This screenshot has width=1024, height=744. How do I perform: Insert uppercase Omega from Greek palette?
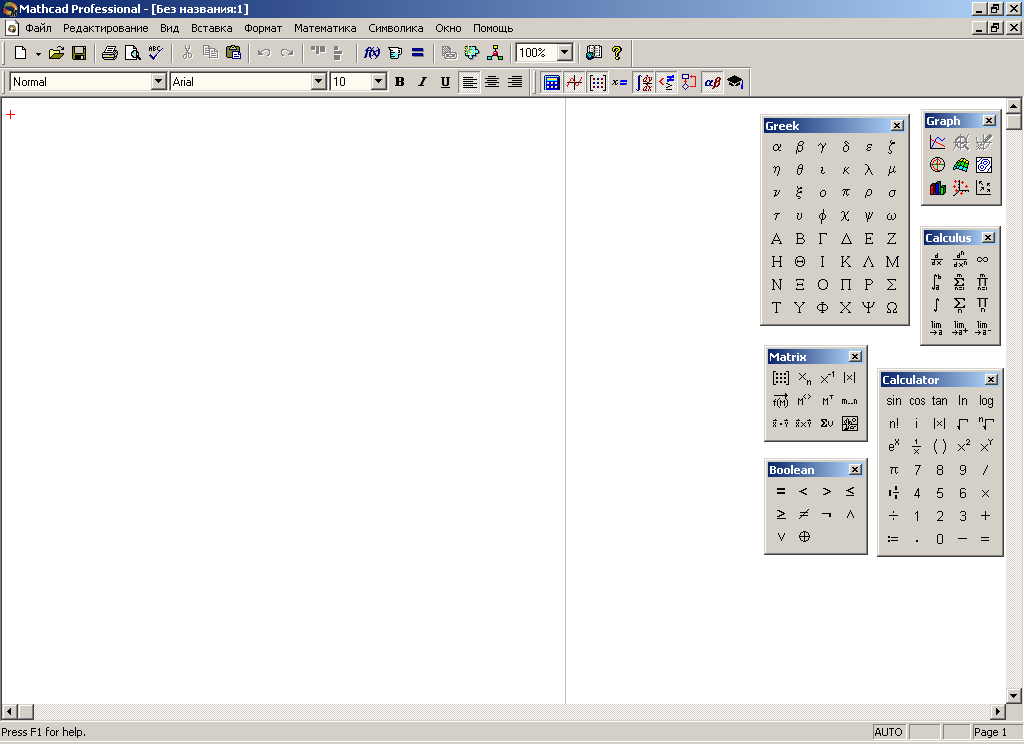(x=891, y=308)
